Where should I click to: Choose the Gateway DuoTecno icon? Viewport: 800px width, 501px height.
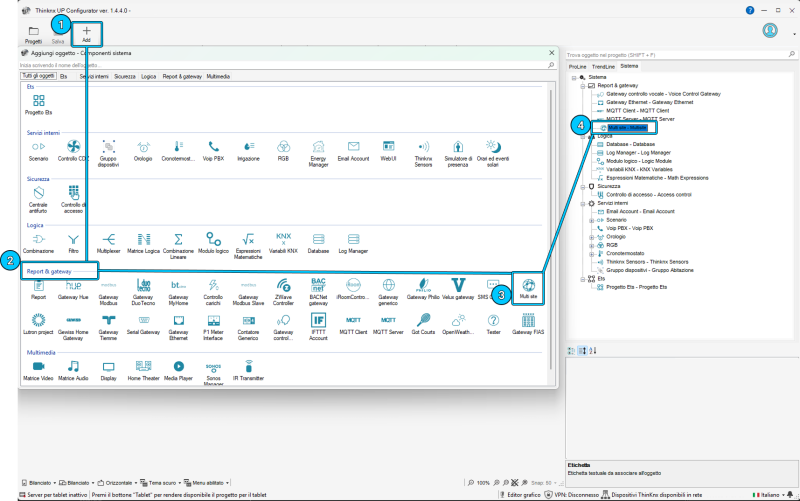click(x=143, y=291)
